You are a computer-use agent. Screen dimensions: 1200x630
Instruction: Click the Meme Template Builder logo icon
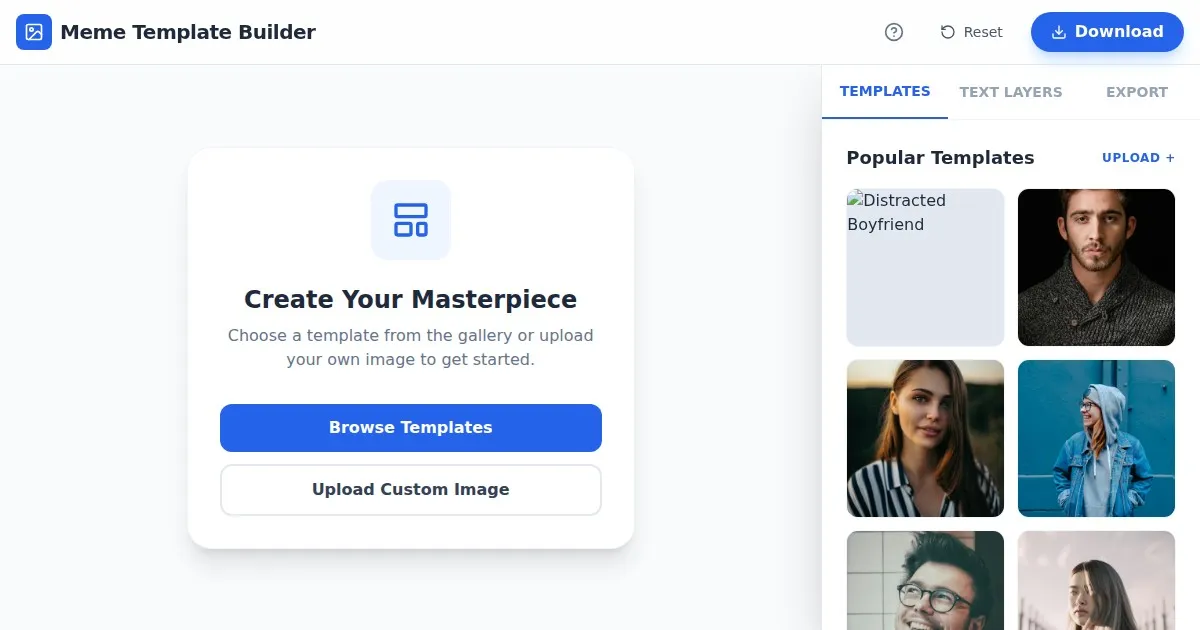[x=34, y=32]
